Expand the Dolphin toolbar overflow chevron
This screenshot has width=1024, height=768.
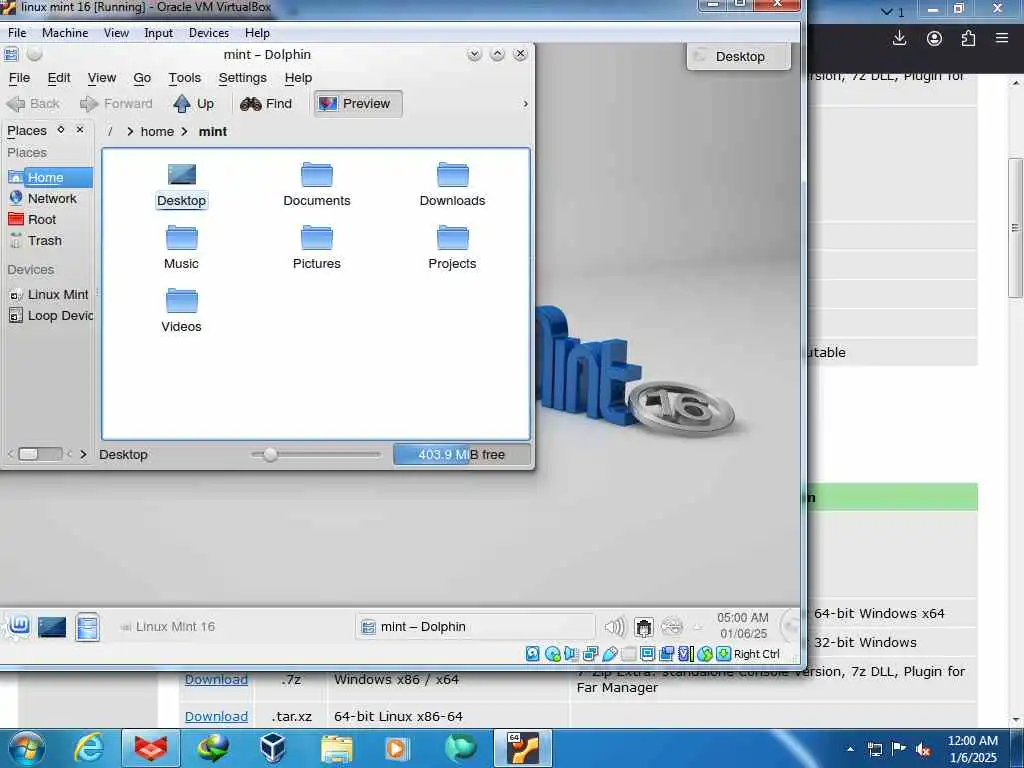(x=526, y=104)
